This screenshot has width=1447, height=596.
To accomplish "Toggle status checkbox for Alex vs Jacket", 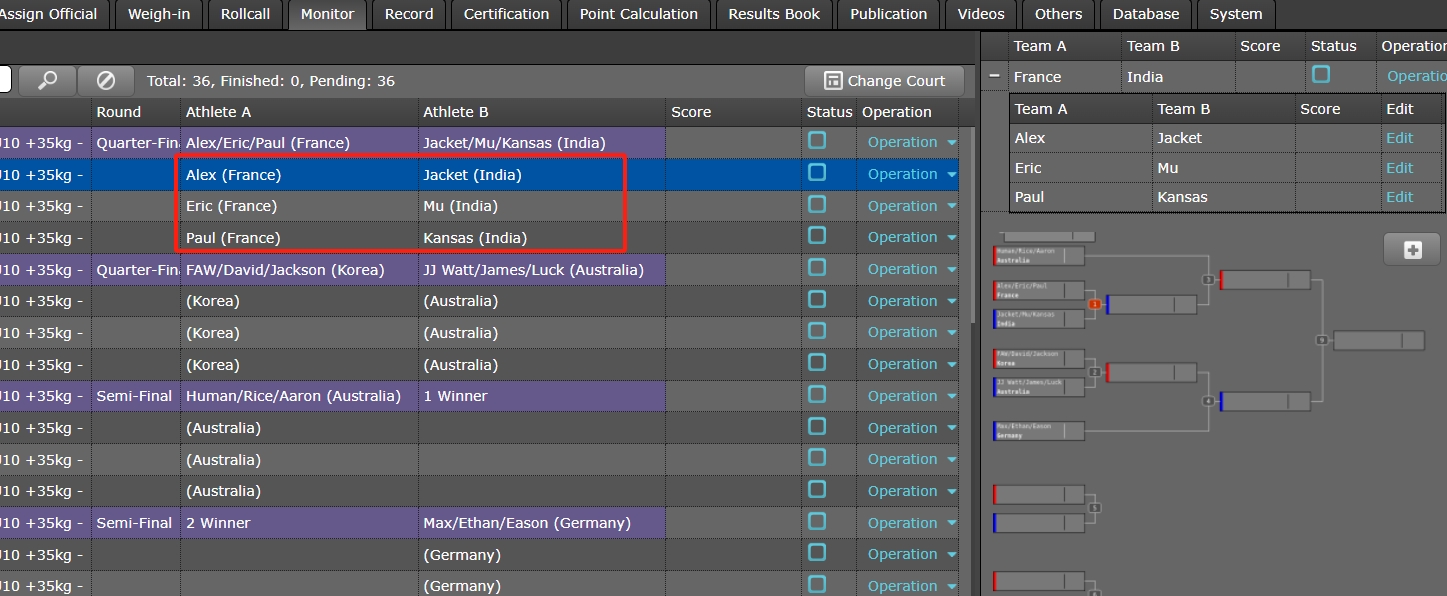I will 817,173.
